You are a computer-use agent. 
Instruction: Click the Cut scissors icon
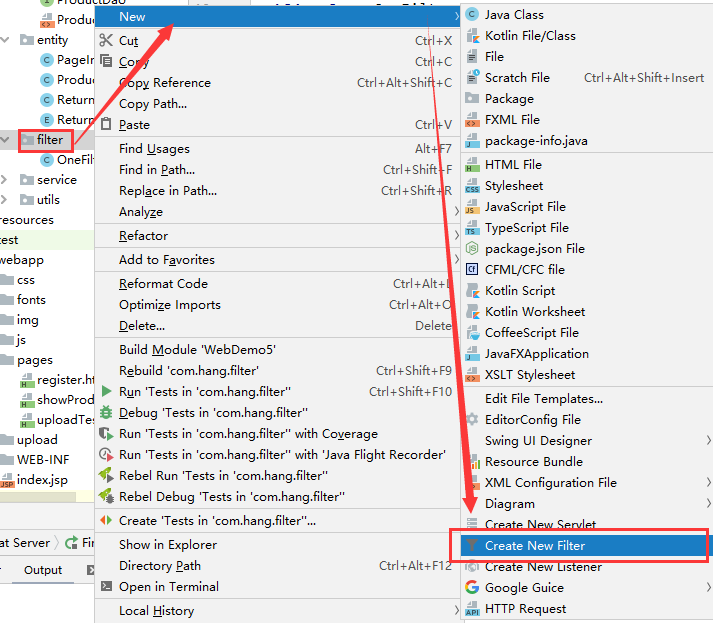(105, 40)
